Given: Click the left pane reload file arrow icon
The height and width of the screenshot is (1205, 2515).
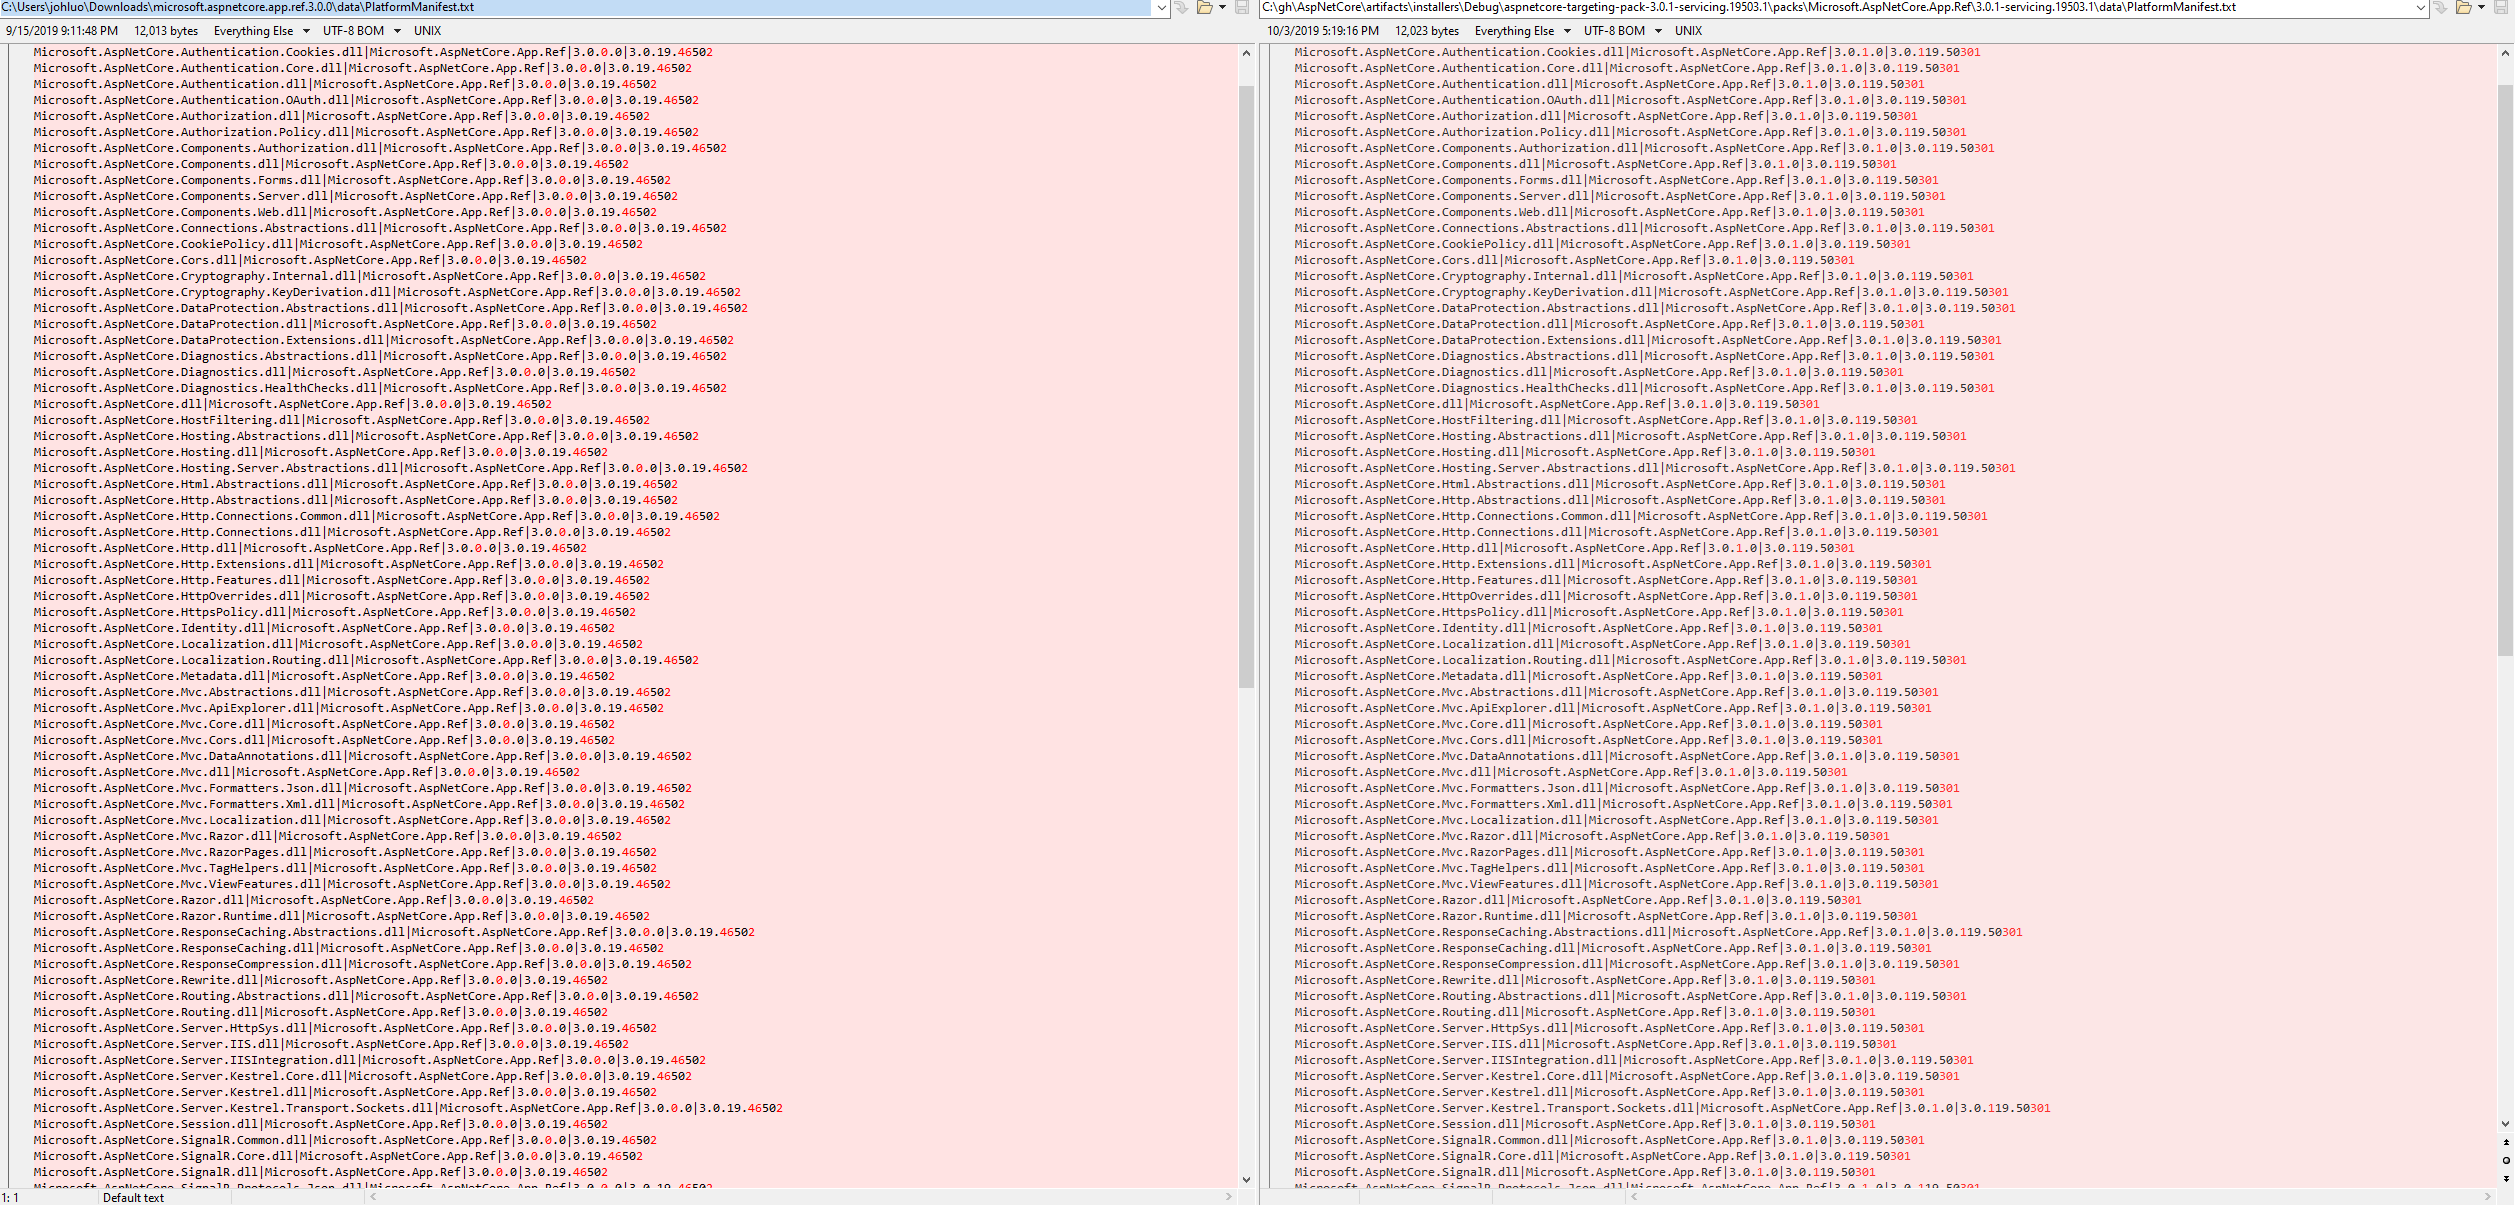Looking at the screenshot, I should [1181, 7].
